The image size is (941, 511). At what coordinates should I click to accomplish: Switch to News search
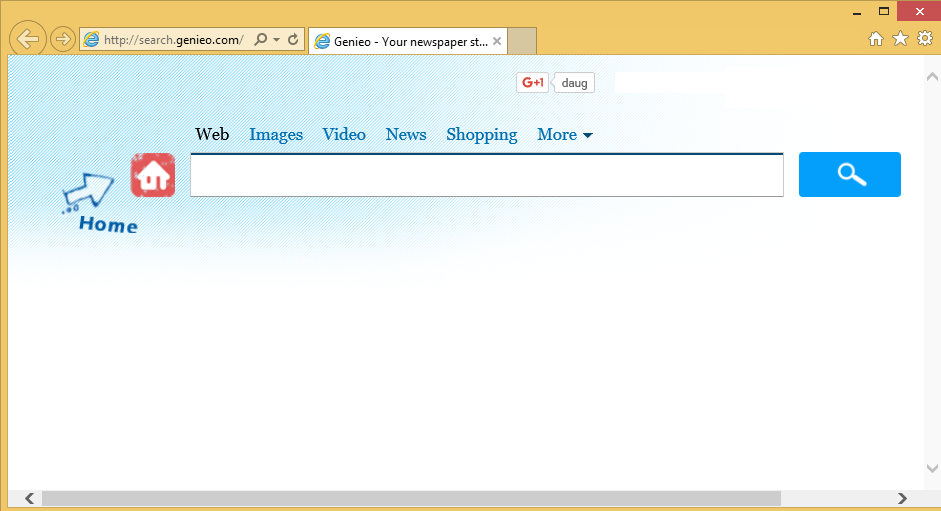point(406,135)
